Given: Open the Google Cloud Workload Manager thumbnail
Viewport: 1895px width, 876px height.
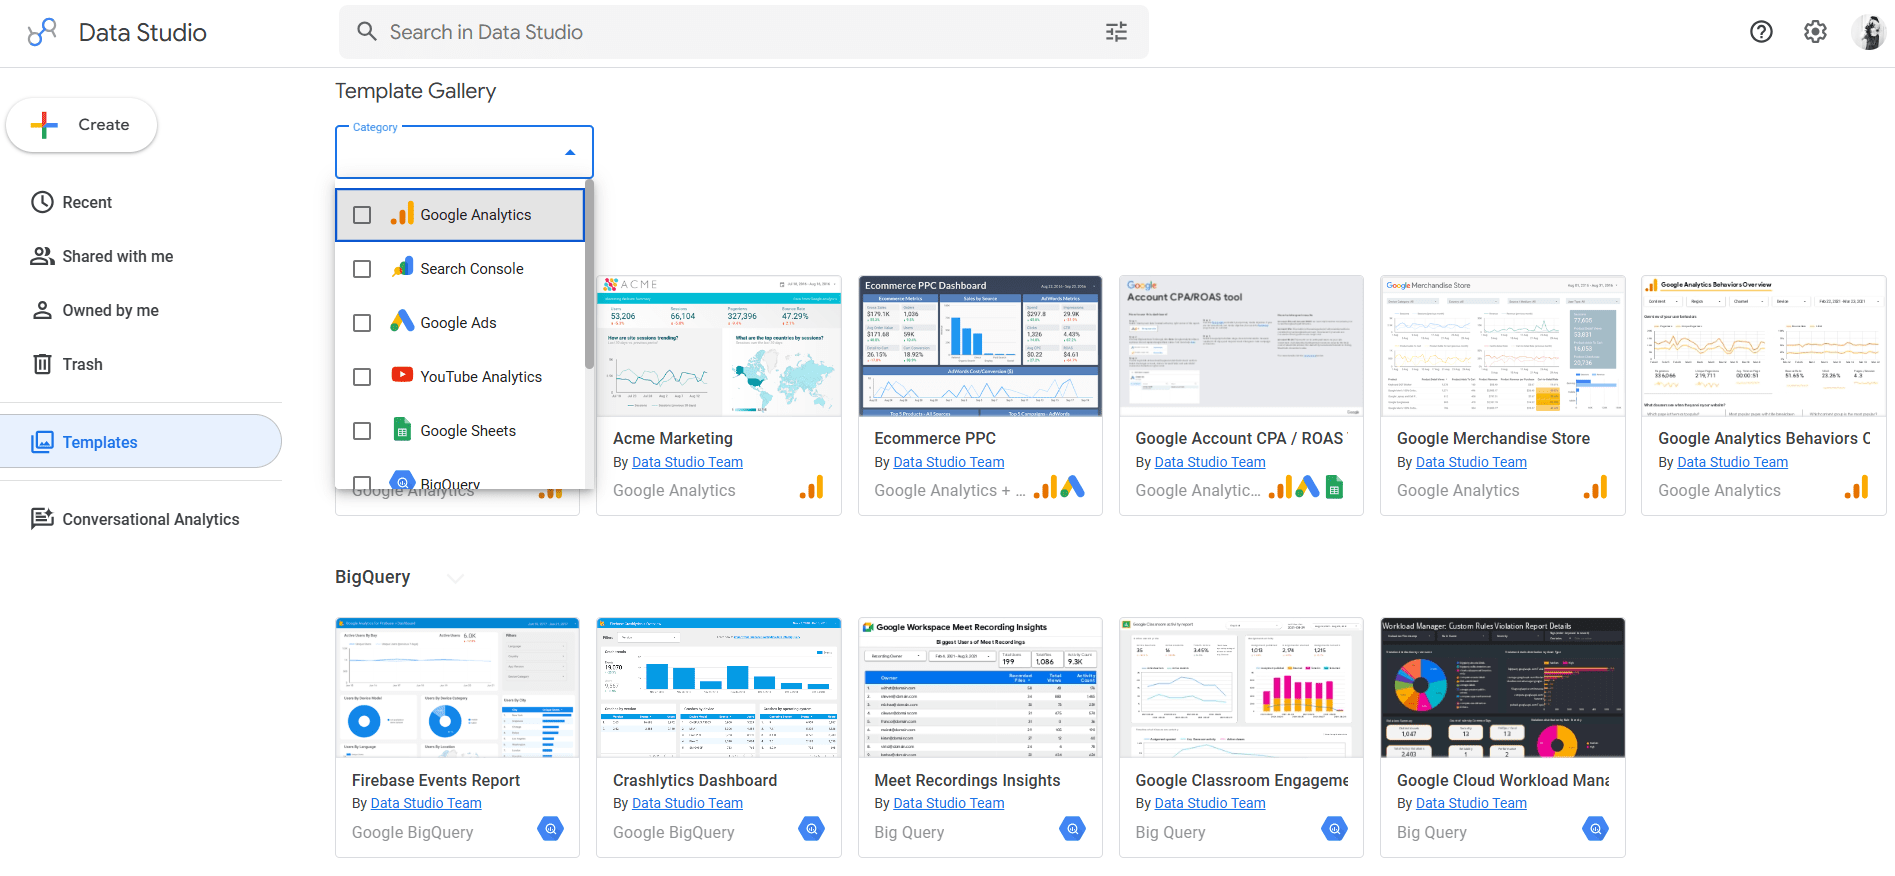Looking at the screenshot, I should pos(1503,688).
